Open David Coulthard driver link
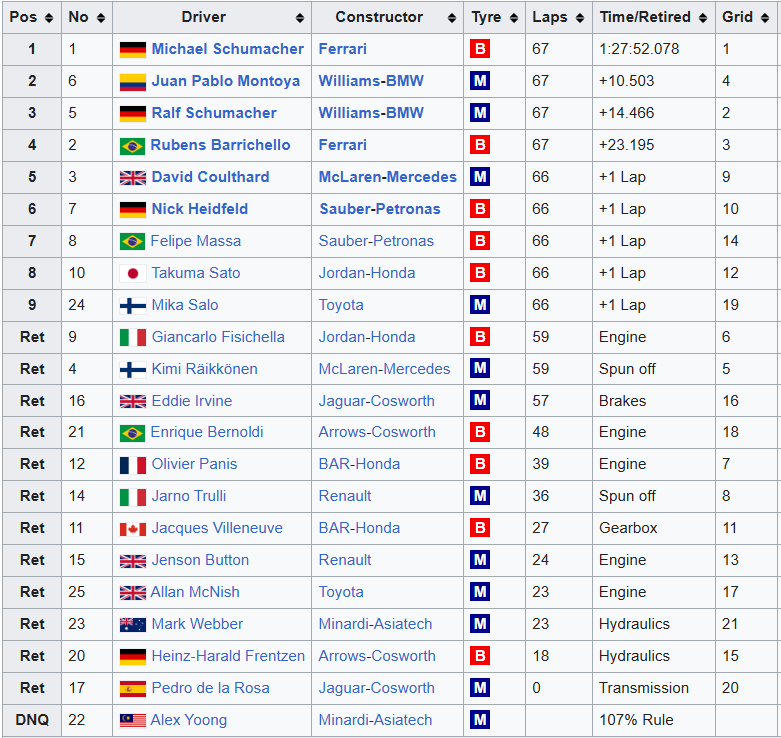 pos(210,177)
